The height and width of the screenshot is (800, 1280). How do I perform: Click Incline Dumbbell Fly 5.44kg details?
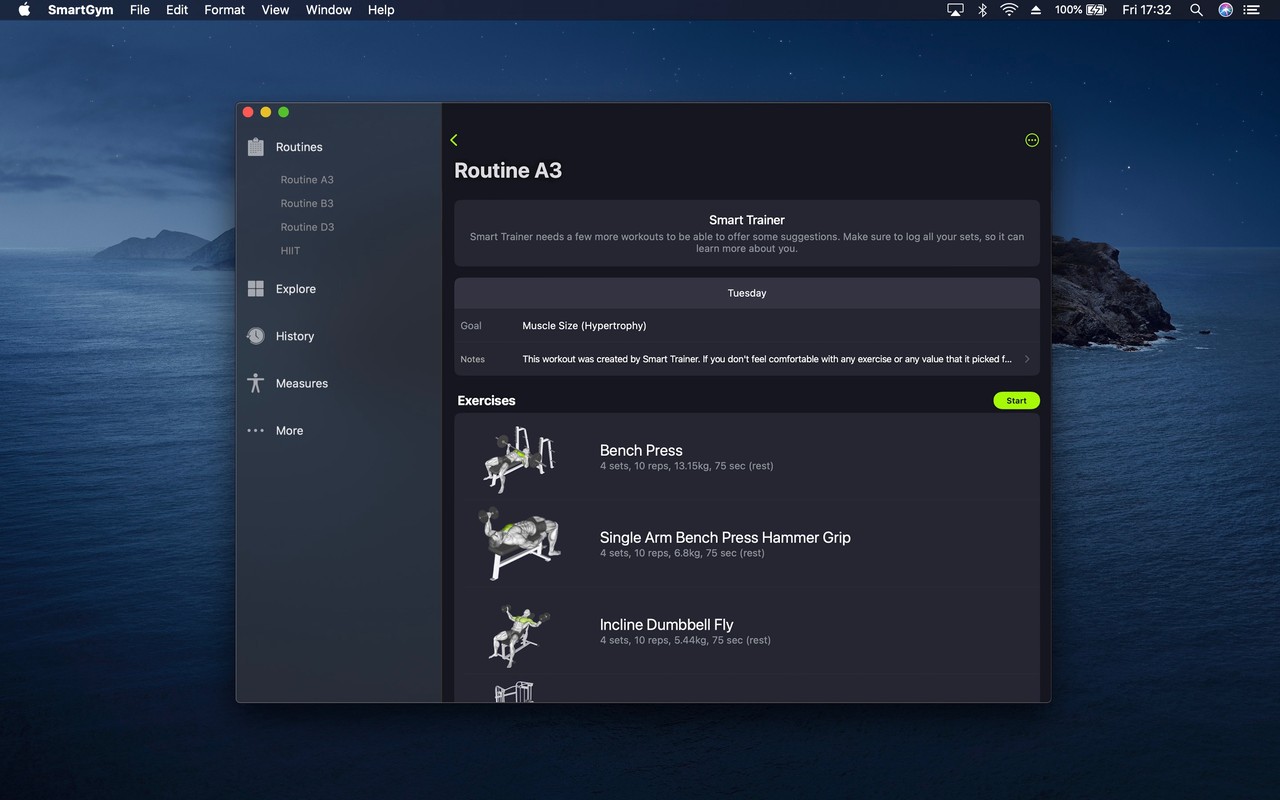[x=685, y=640]
